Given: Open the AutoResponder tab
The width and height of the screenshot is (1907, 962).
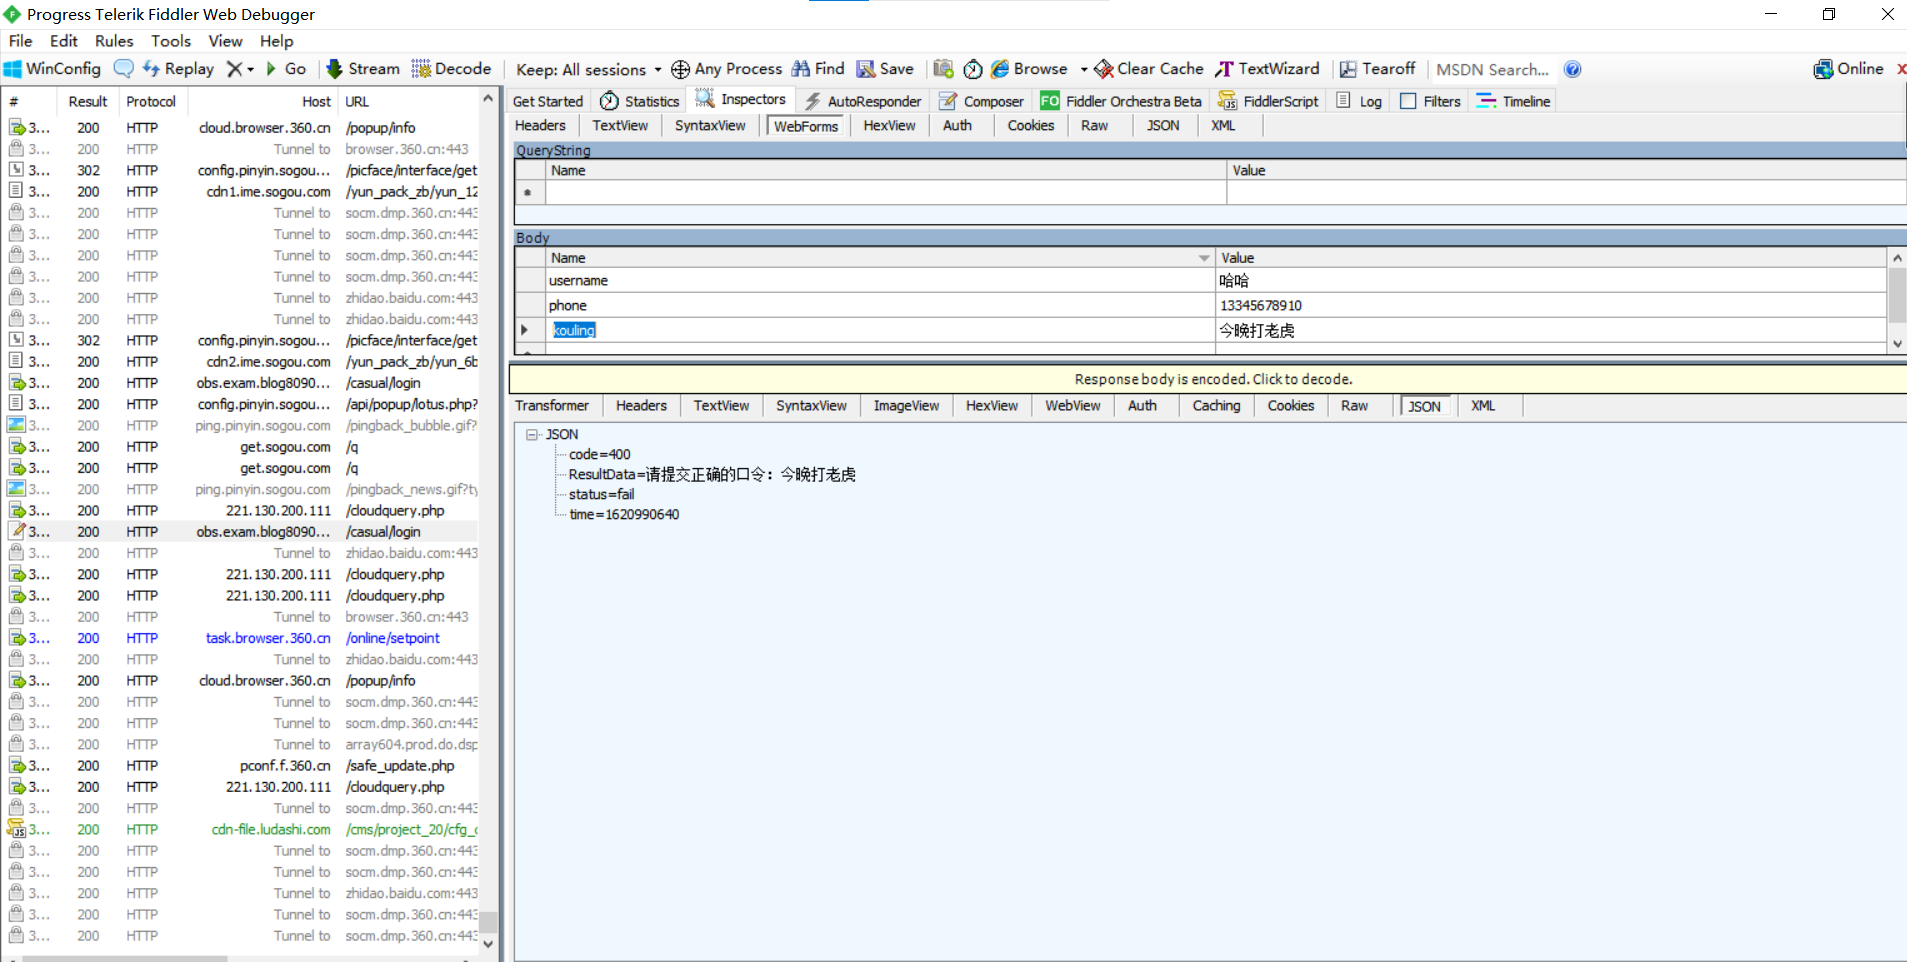Looking at the screenshot, I should coord(863,101).
